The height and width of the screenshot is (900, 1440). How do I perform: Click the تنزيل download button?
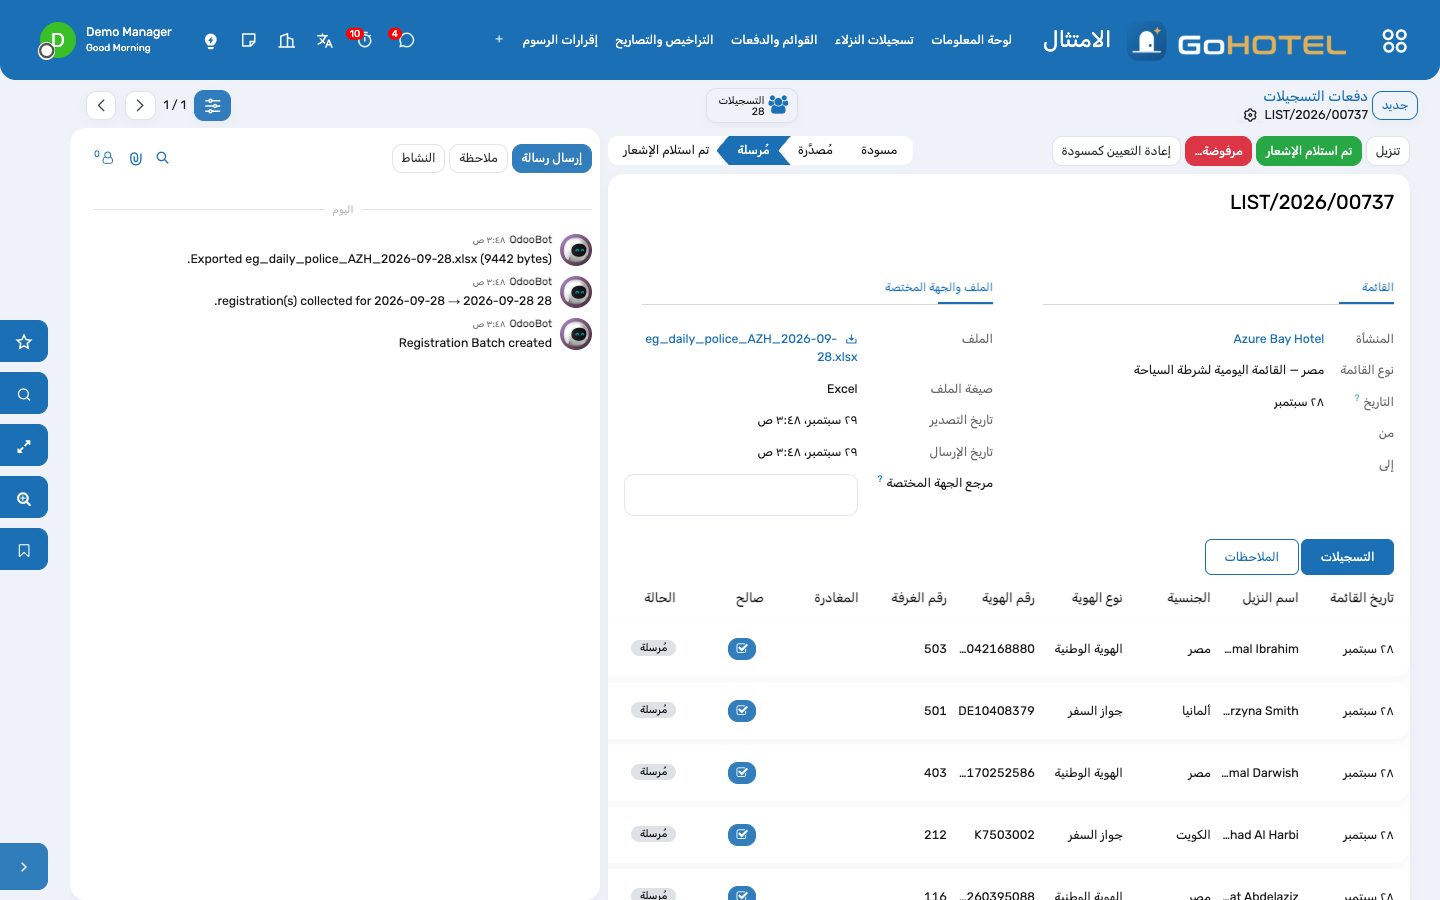[x=1388, y=151]
